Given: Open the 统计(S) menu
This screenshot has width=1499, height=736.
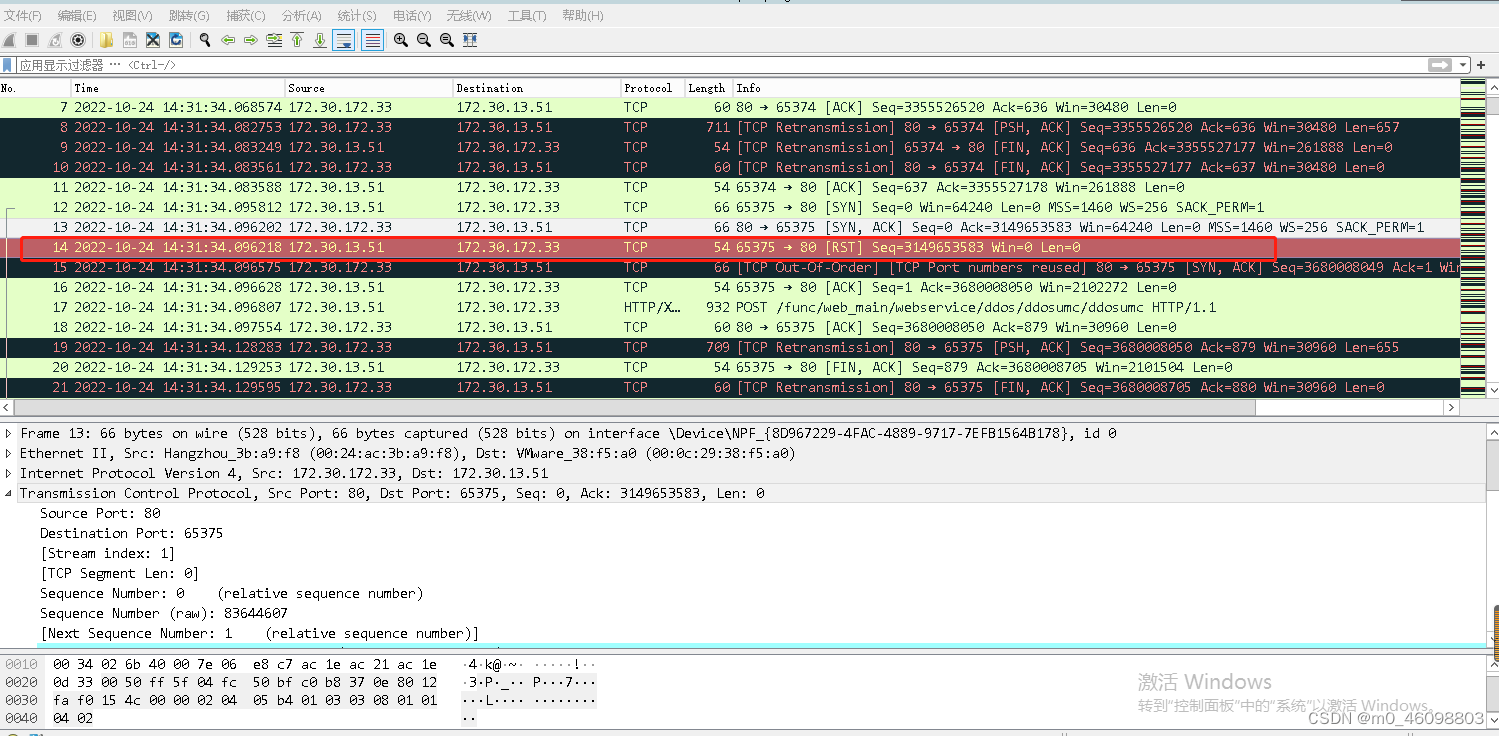Looking at the screenshot, I should (357, 16).
